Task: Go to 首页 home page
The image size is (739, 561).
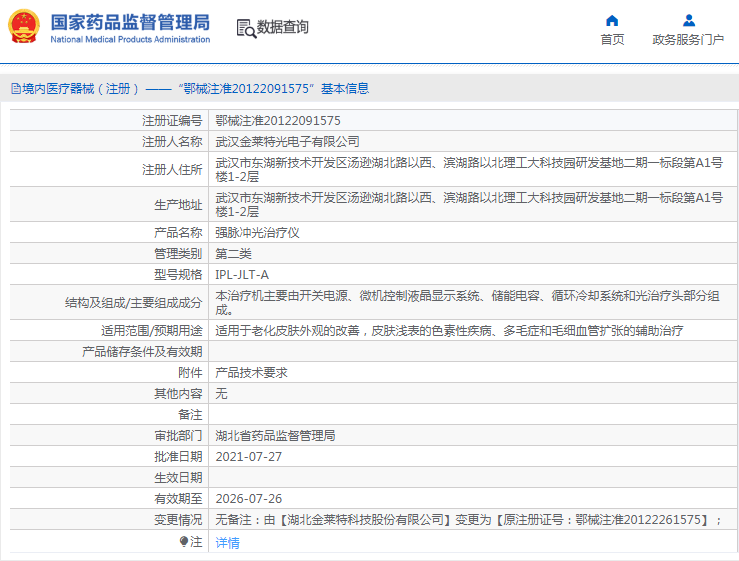Action: [x=612, y=40]
